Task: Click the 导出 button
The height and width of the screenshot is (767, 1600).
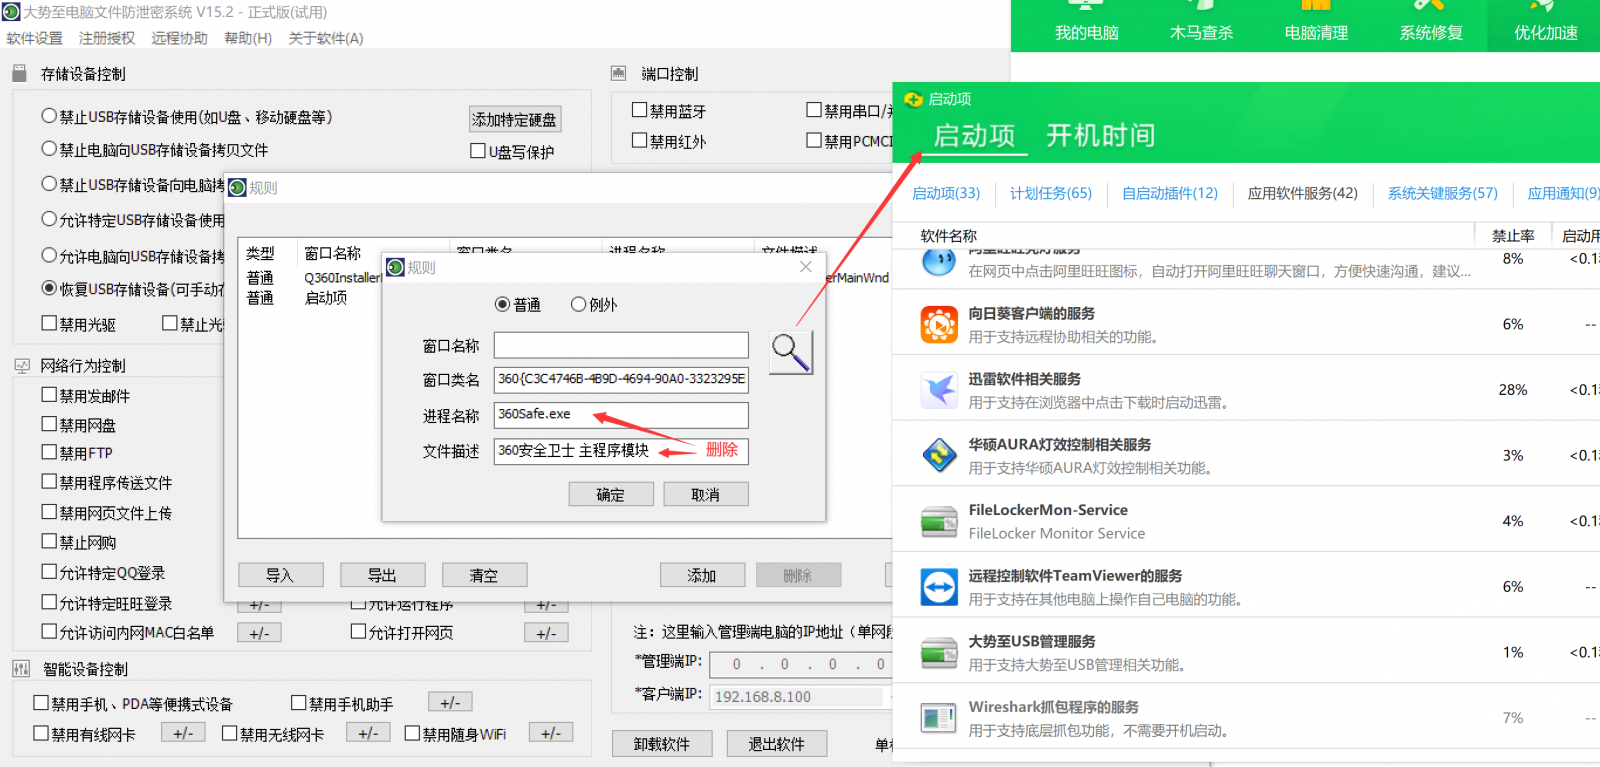Action: (x=383, y=575)
